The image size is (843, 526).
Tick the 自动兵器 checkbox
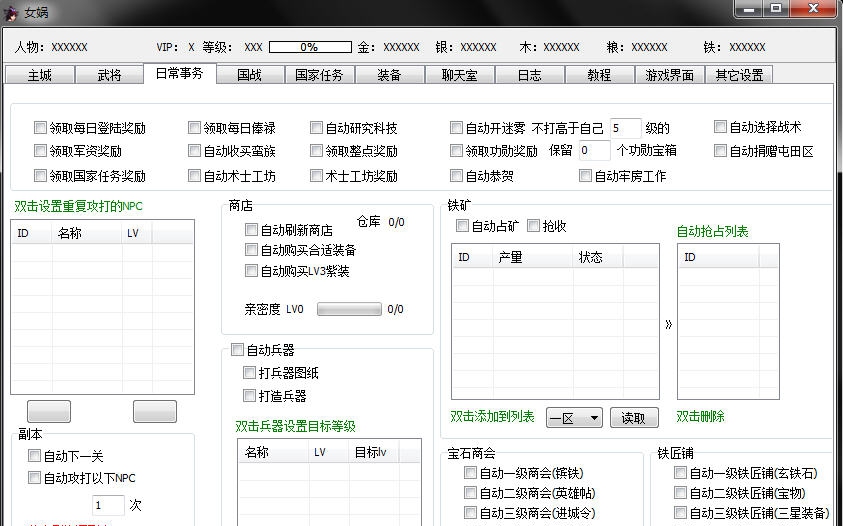click(x=237, y=350)
